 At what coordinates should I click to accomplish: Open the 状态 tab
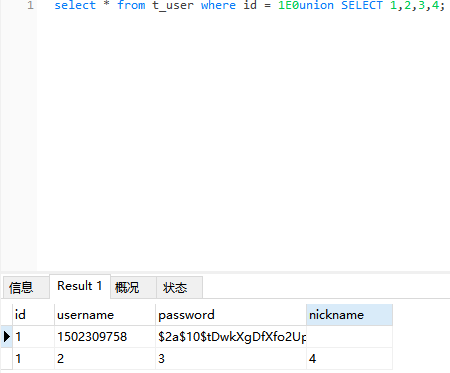coord(179,287)
